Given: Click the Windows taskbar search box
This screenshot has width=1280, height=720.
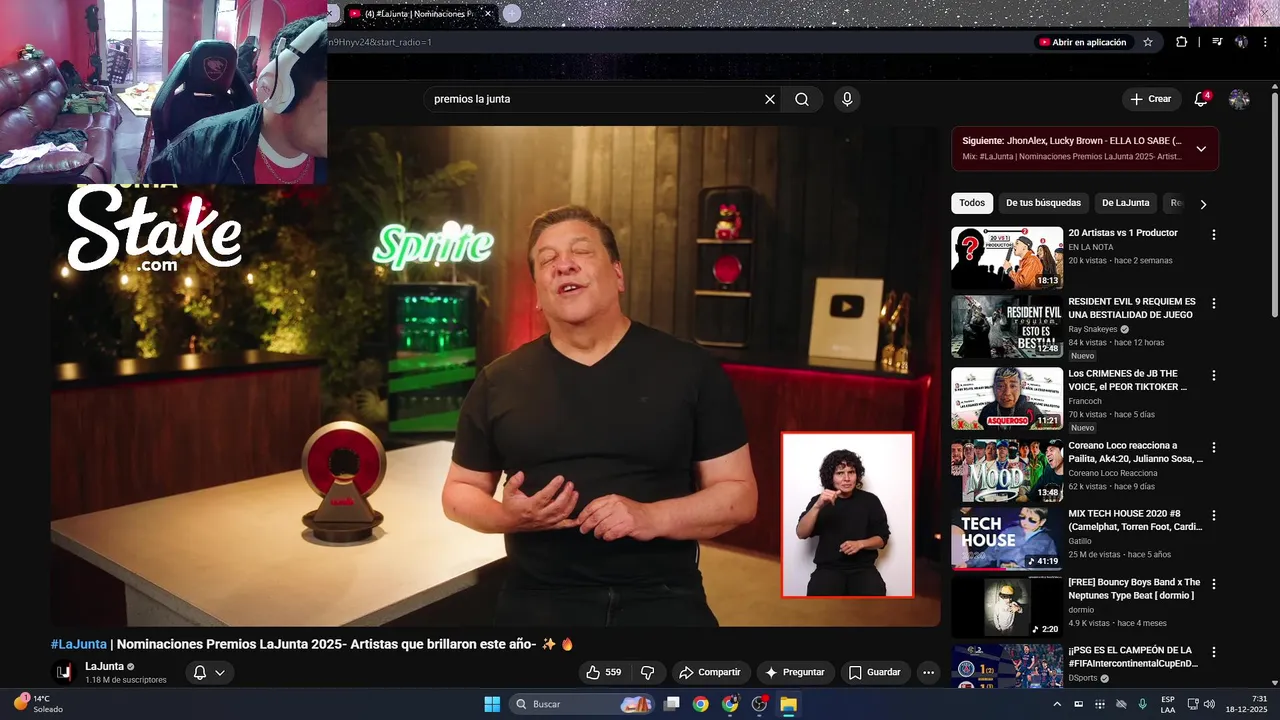Looking at the screenshot, I should pos(582,704).
